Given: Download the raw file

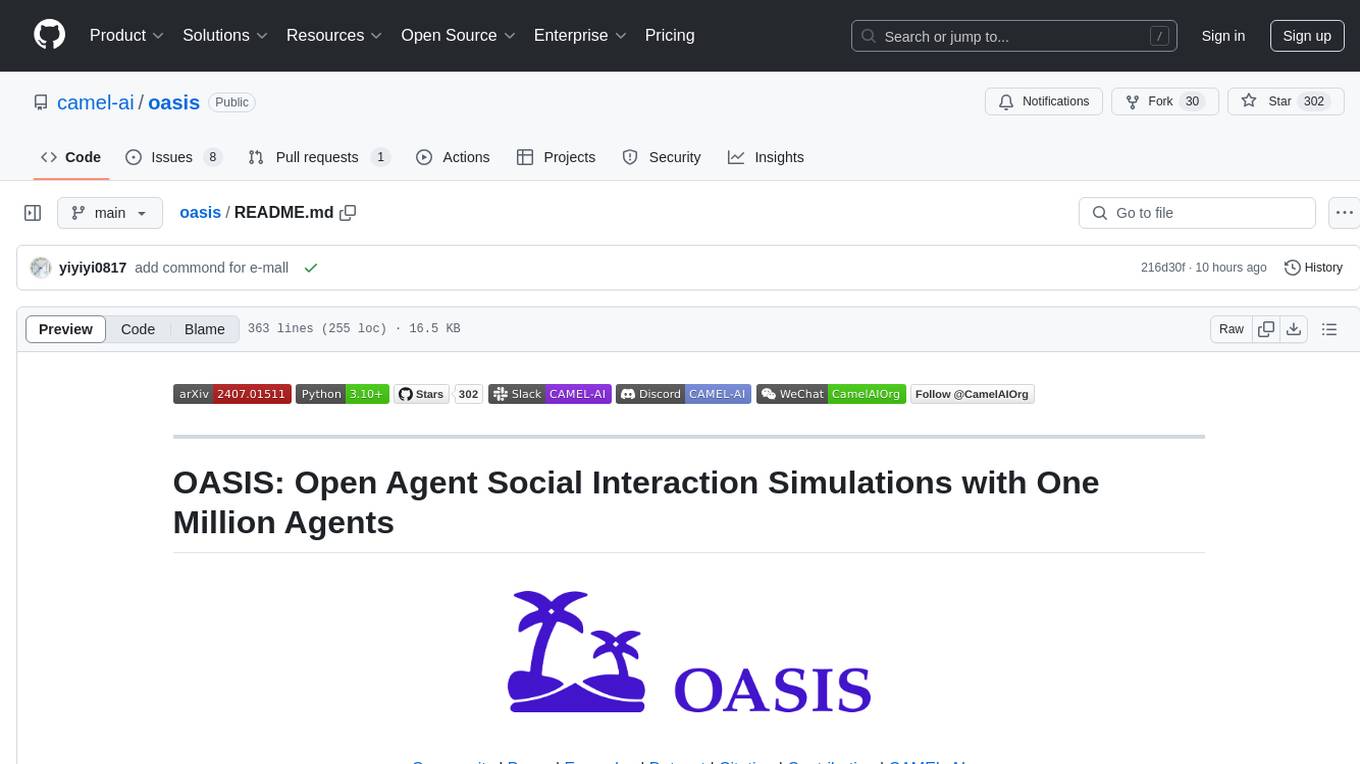Looking at the screenshot, I should pyautogui.click(x=1293, y=329).
